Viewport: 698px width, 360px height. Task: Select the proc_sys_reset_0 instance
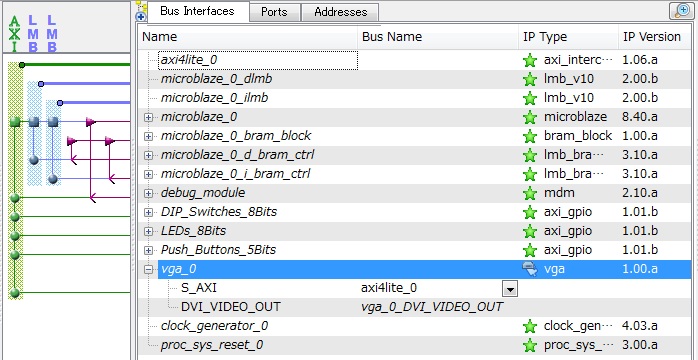click(212, 345)
